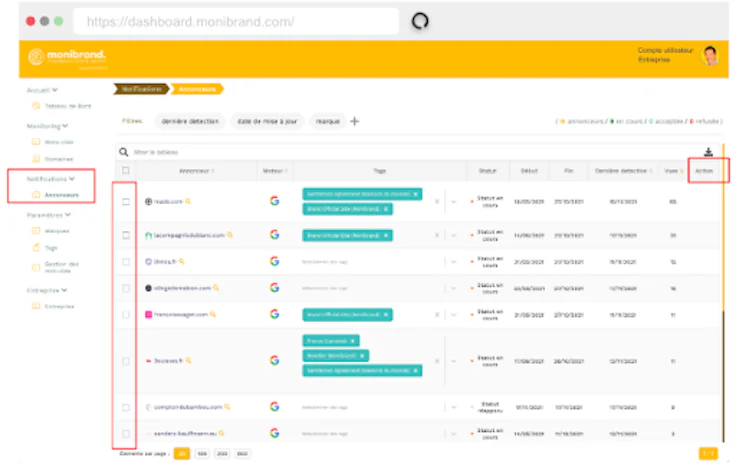
Task: Click the Google engine icon in 3suisses.fr row
Action: [275, 360]
